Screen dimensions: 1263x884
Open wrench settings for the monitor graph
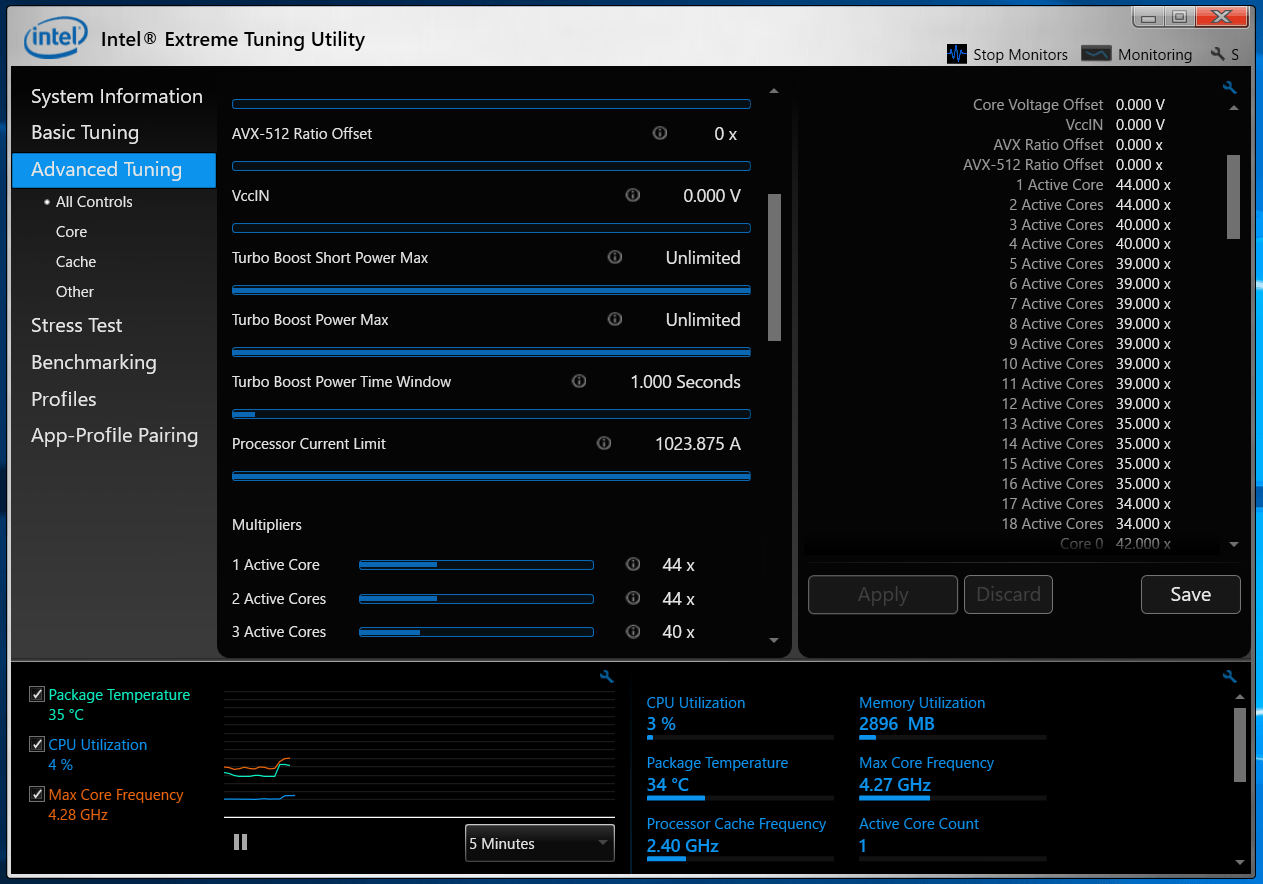(606, 677)
